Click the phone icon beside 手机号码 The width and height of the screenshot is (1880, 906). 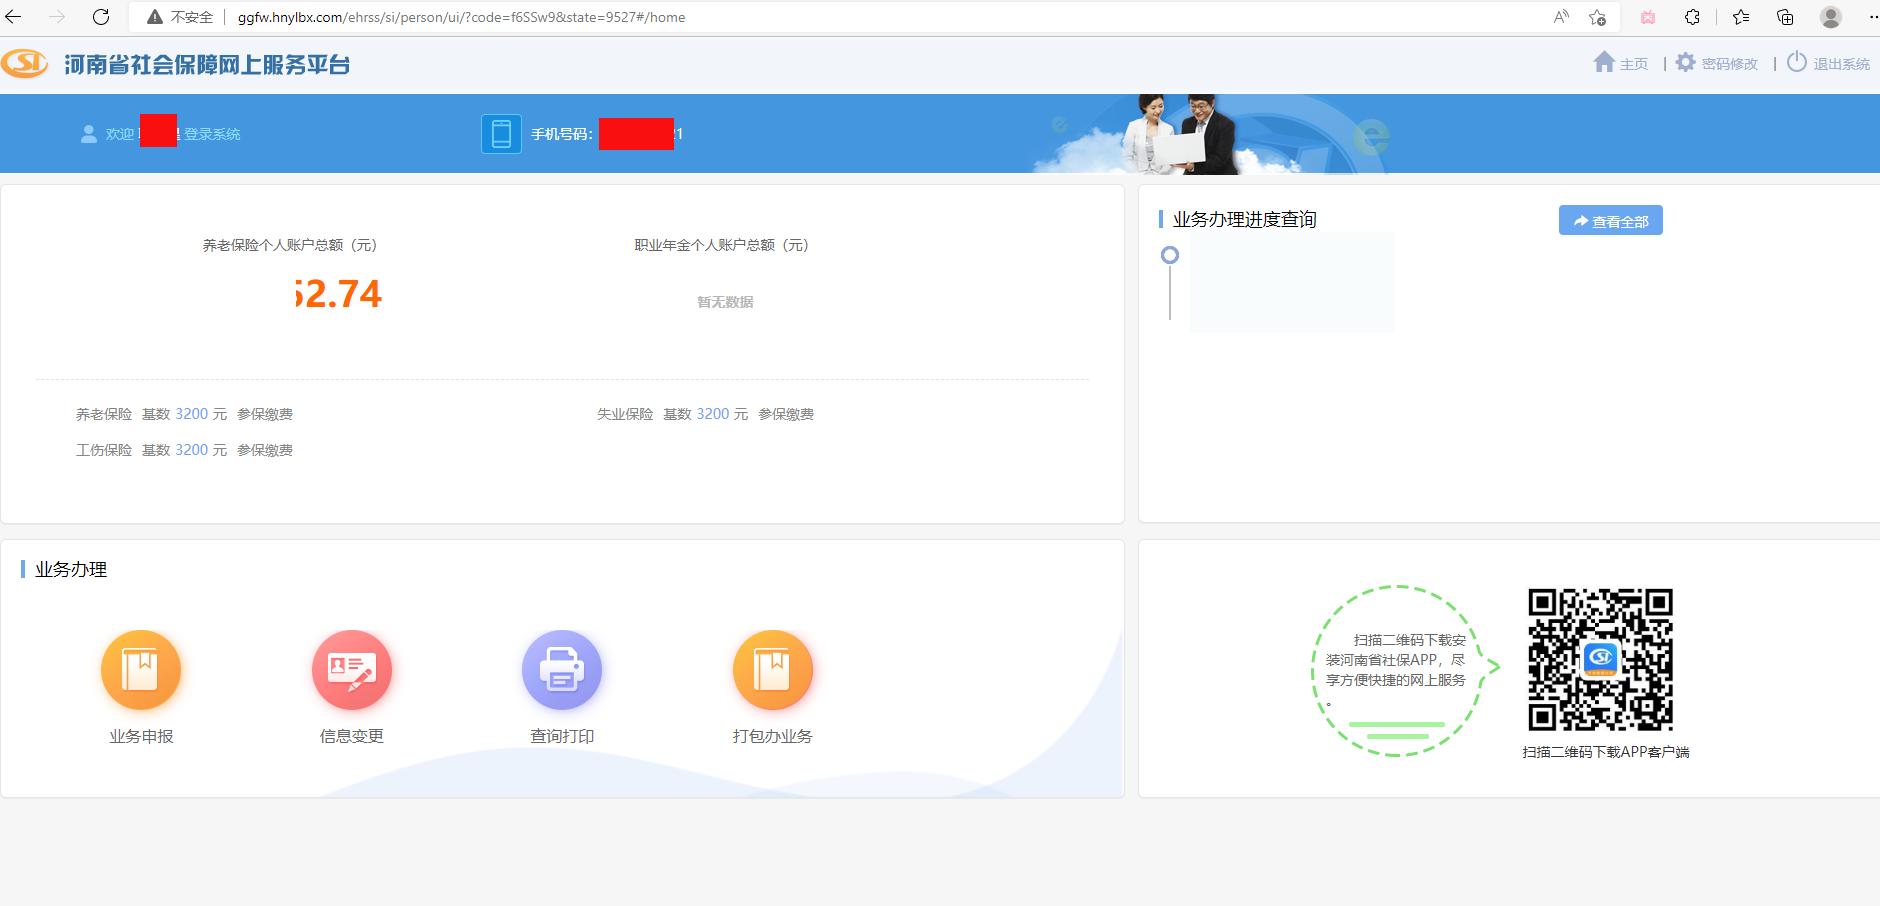click(500, 132)
